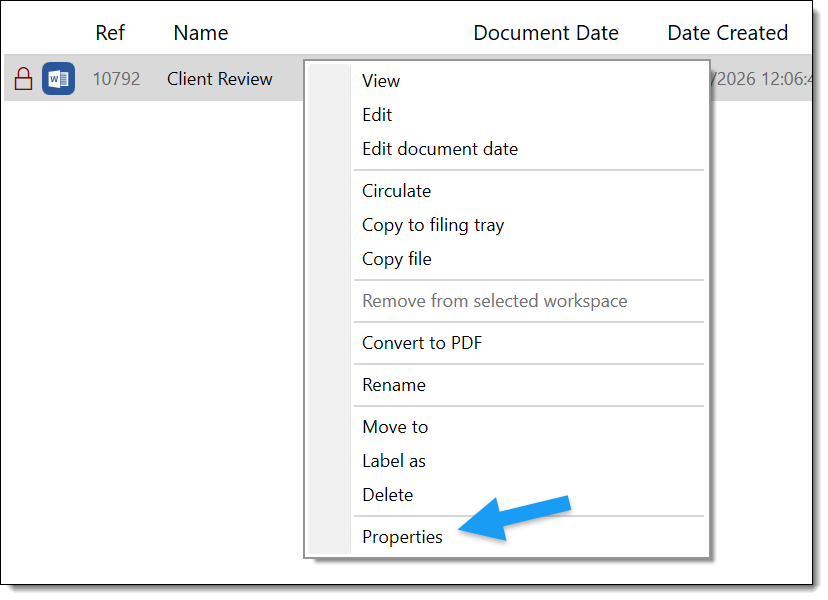Click Edit document date

pos(440,148)
